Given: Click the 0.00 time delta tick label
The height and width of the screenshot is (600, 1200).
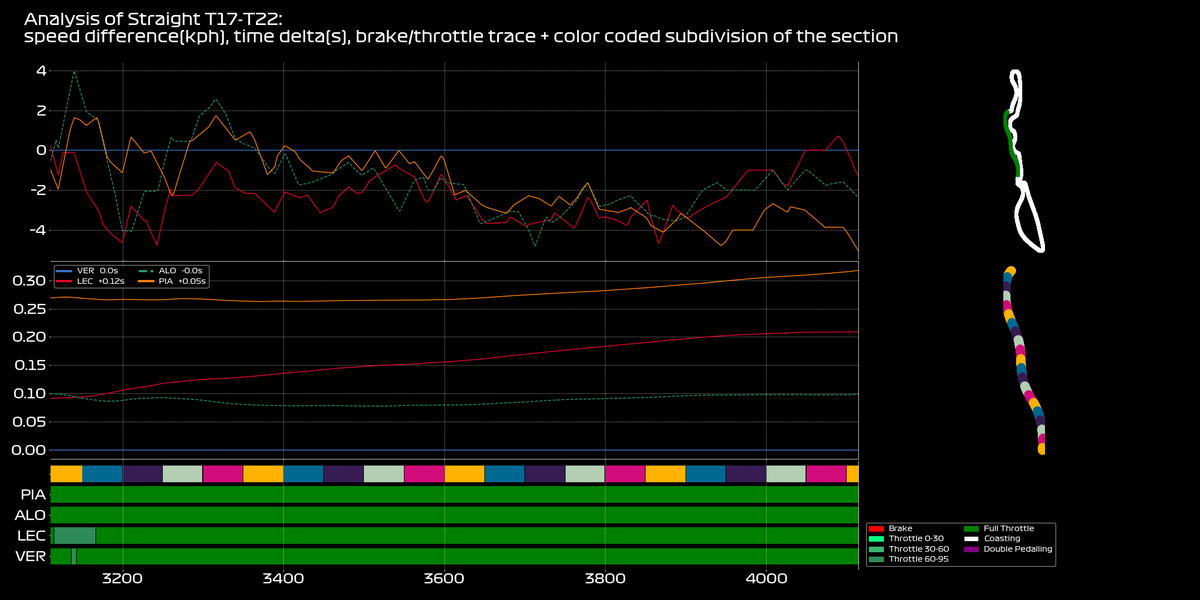Looking at the screenshot, I should pos(27,450).
